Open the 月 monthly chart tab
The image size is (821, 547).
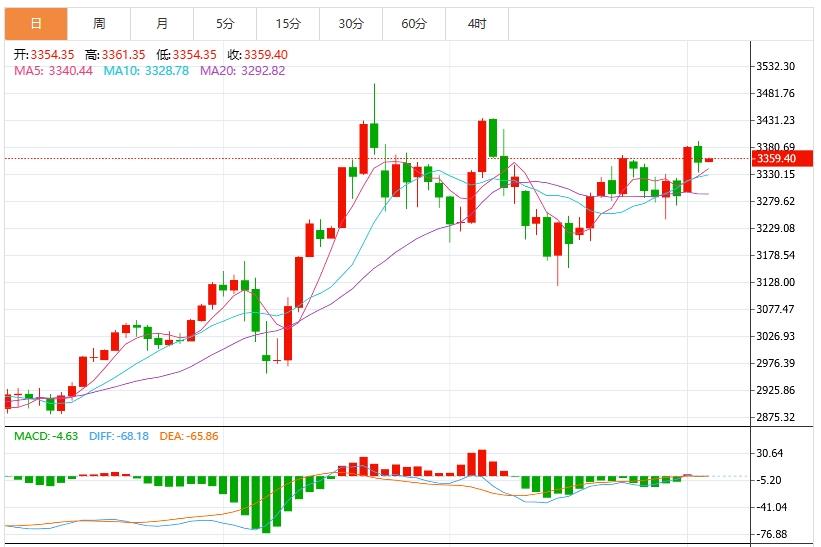point(162,23)
